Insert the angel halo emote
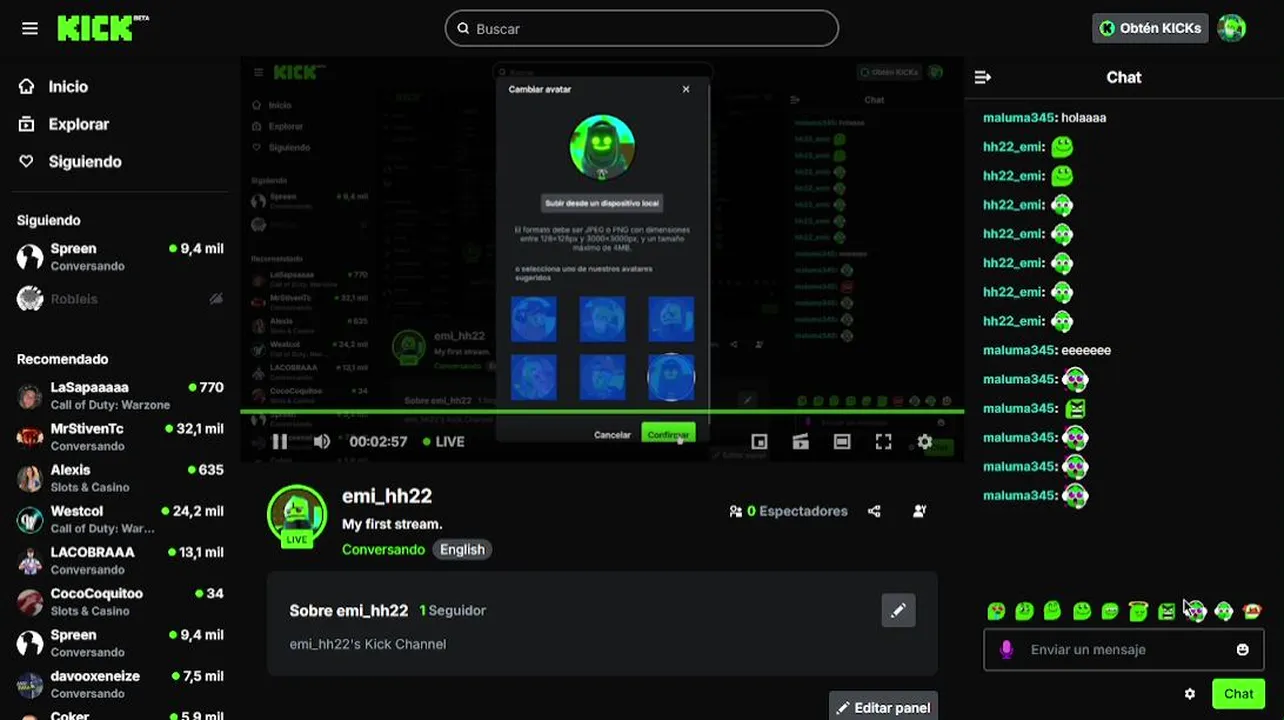Image resolution: width=1284 pixels, height=720 pixels. pos(1138,610)
